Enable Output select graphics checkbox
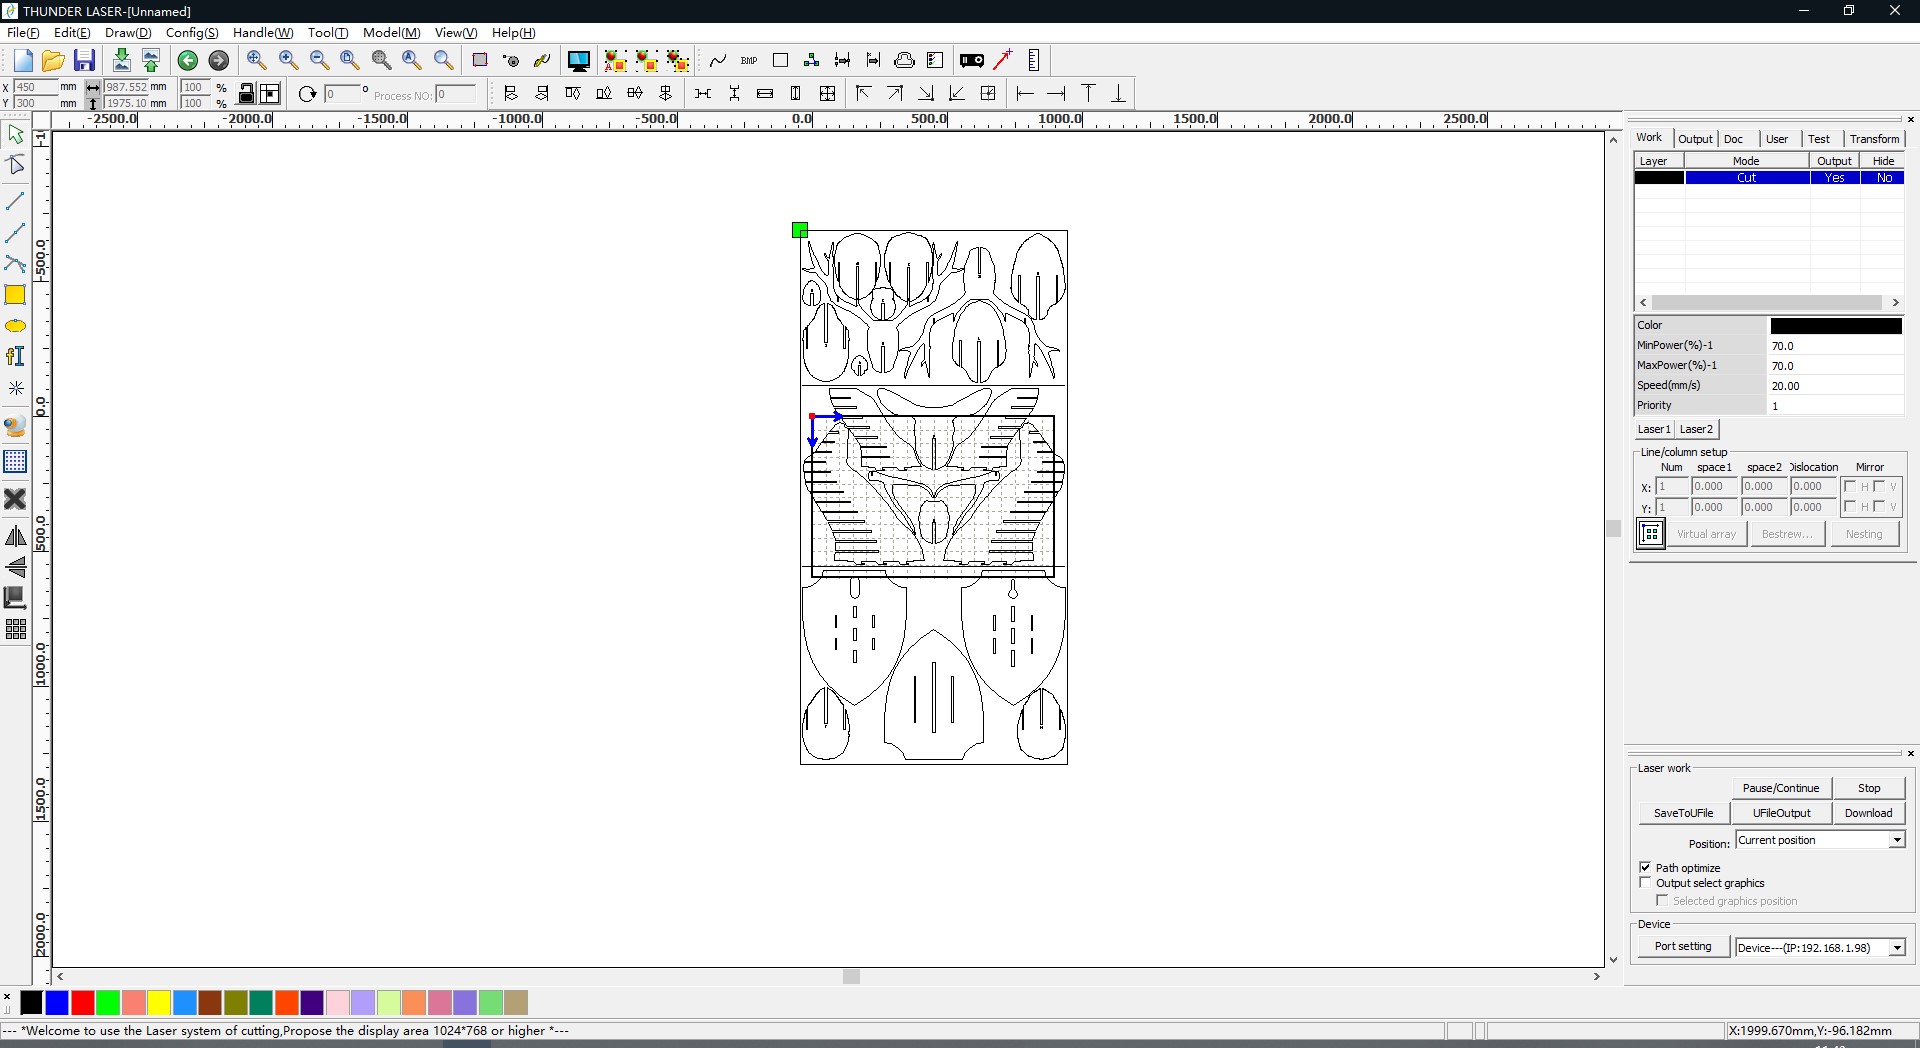This screenshot has height=1048, width=1920. click(x=1645, y=883)
